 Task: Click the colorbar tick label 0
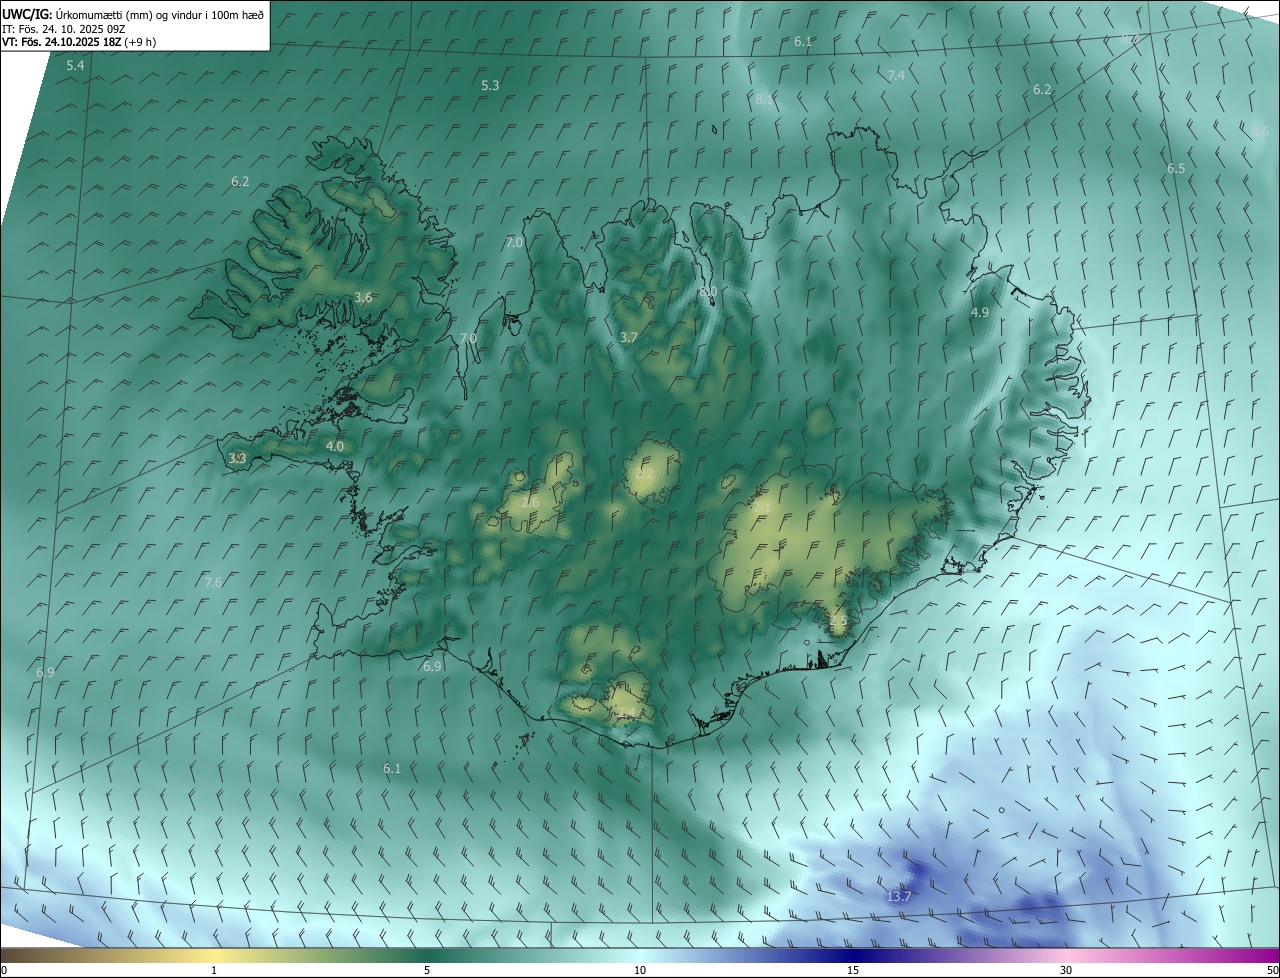(x=4, y=970)
